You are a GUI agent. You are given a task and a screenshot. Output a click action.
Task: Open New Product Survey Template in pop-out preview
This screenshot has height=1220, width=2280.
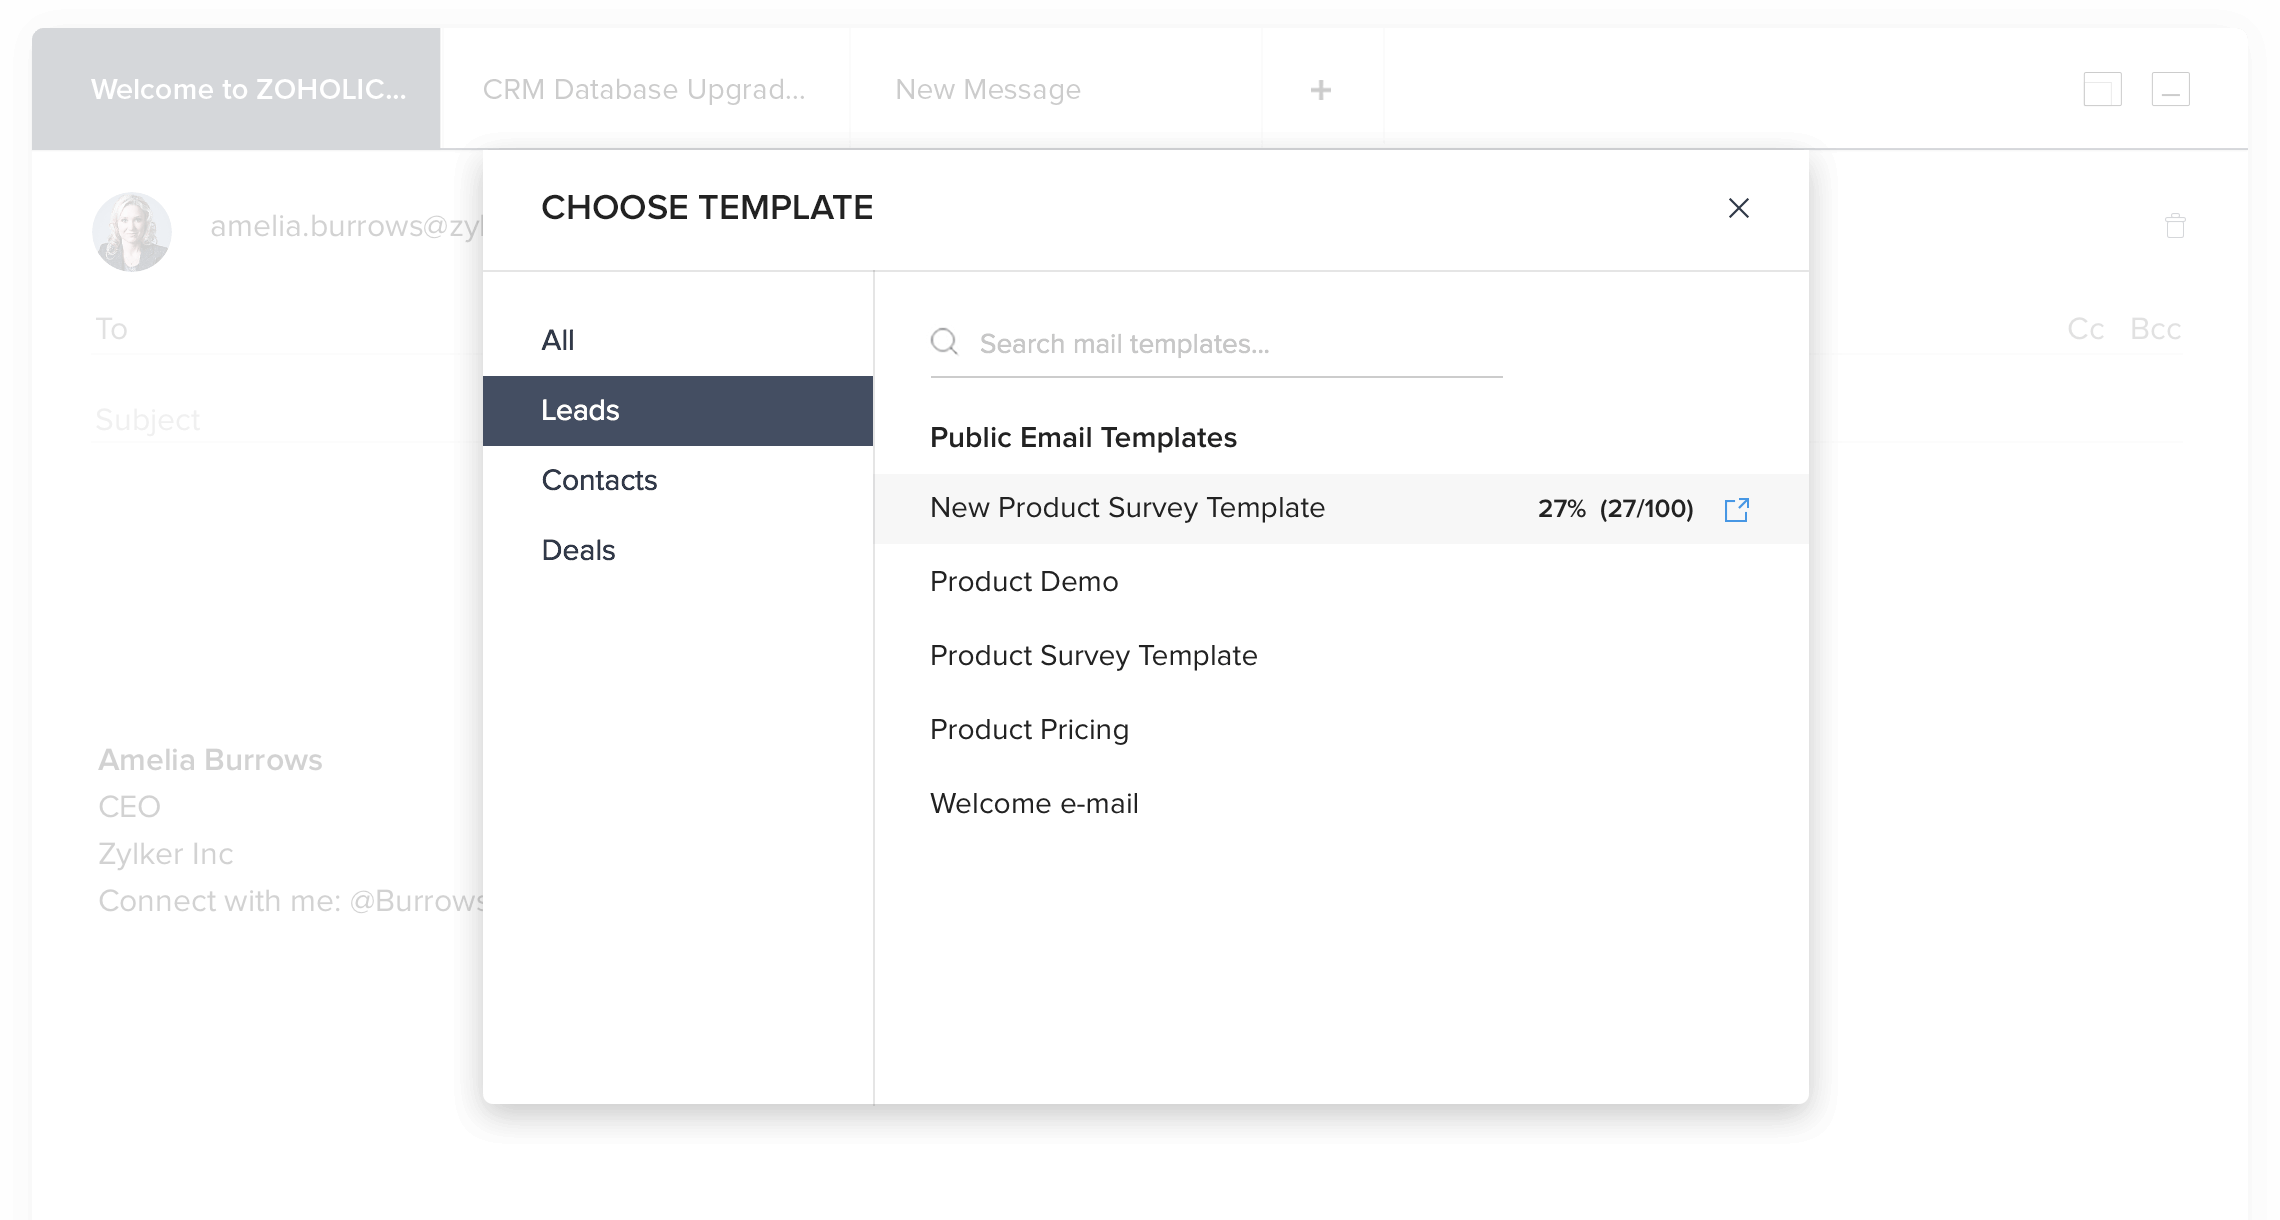(x=1738, y=509)
